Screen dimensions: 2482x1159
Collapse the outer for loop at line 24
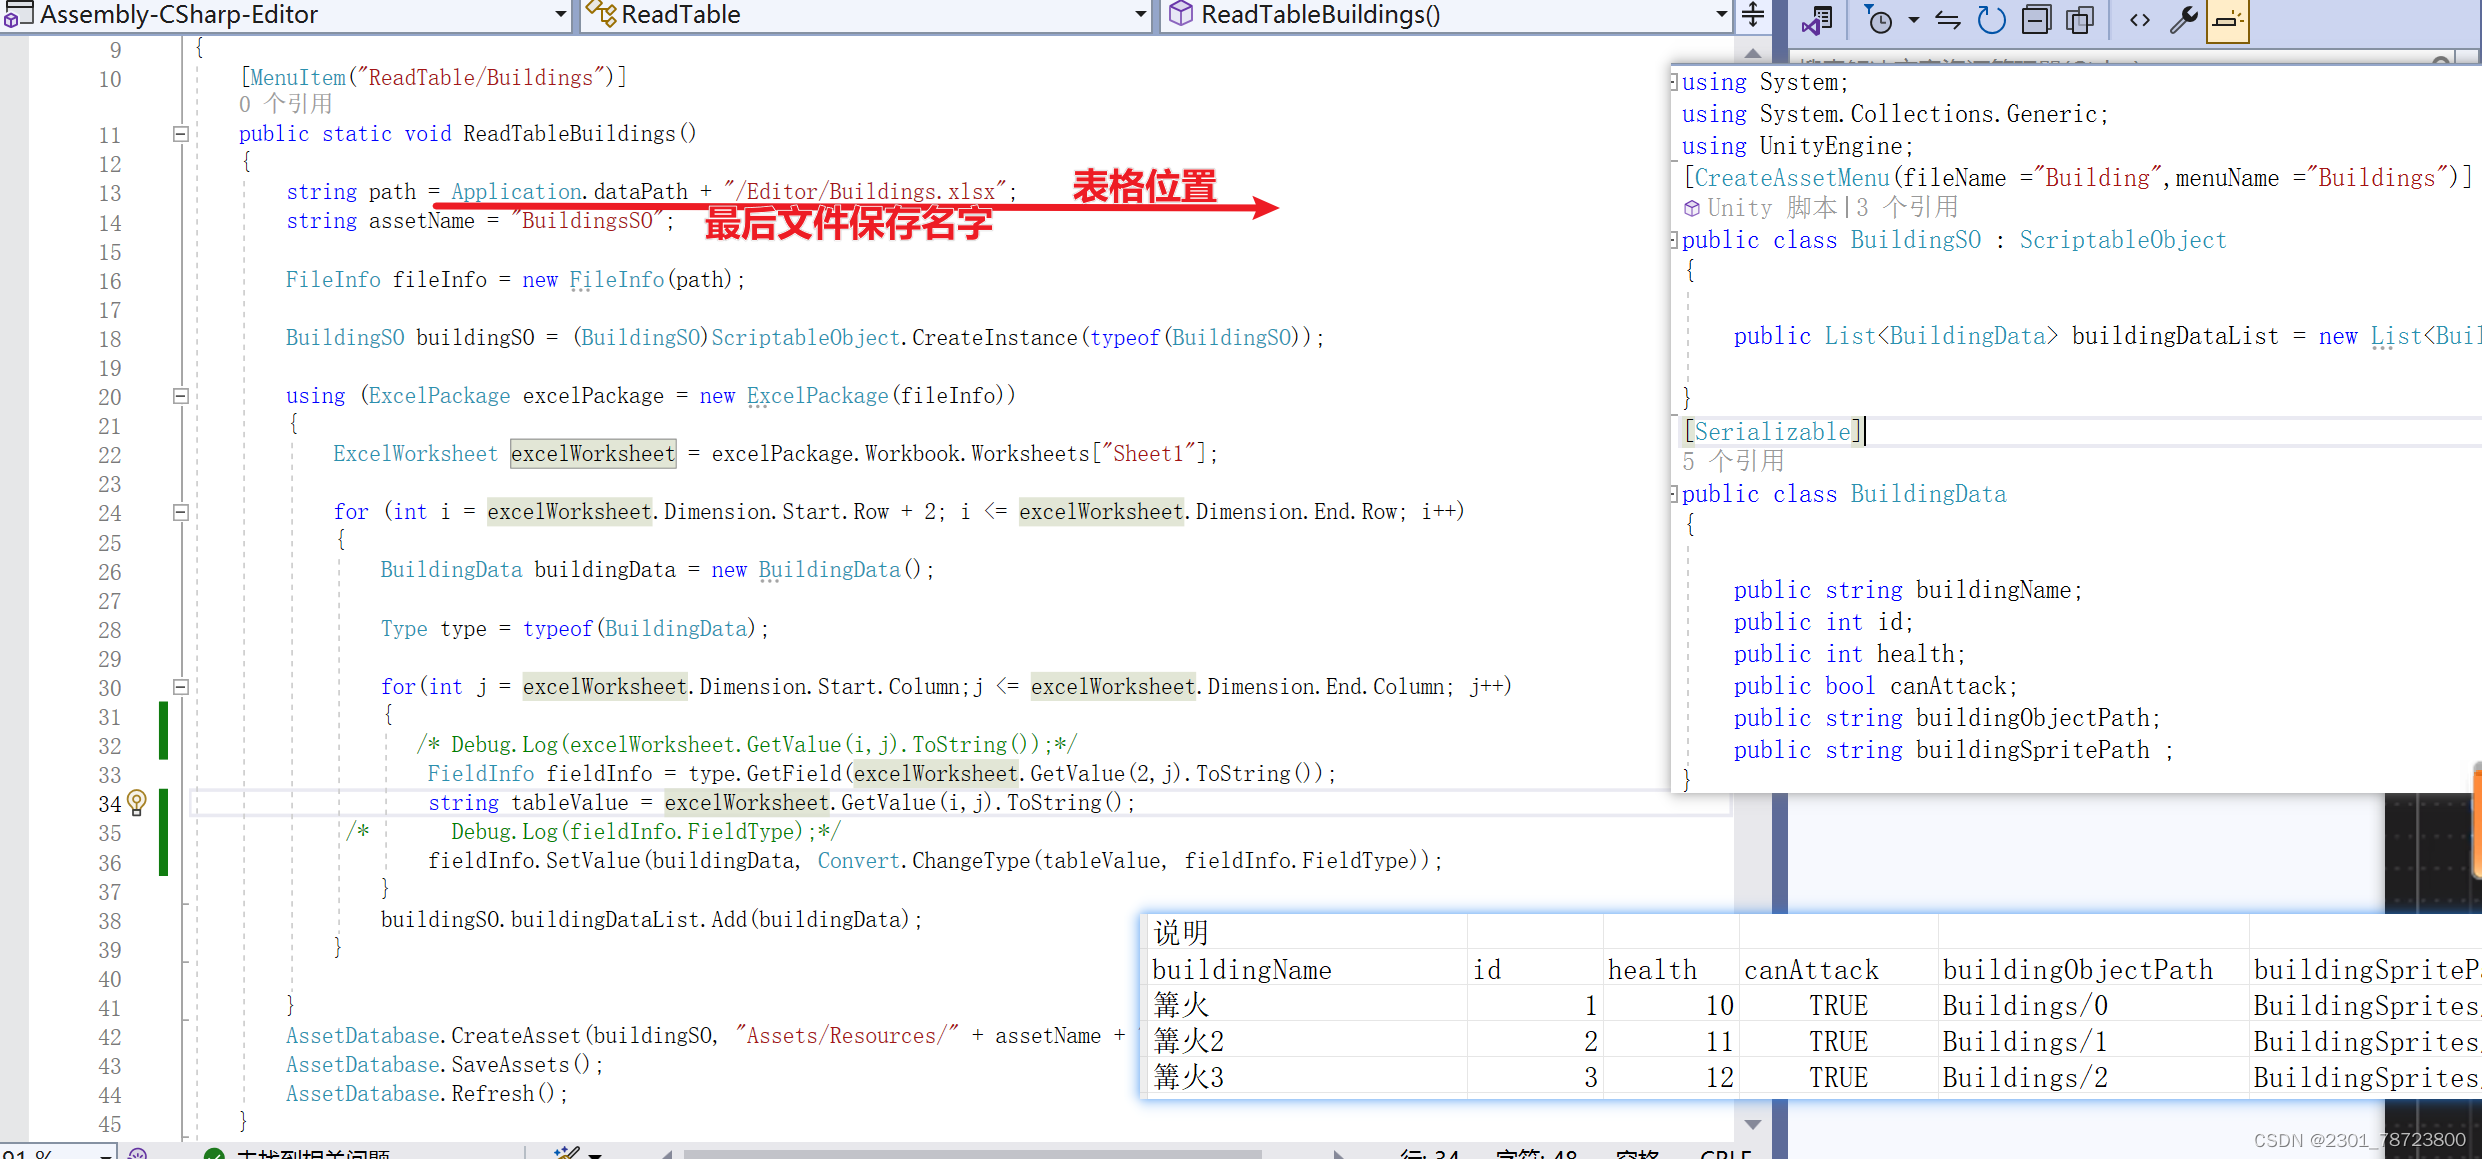[181, 512]
